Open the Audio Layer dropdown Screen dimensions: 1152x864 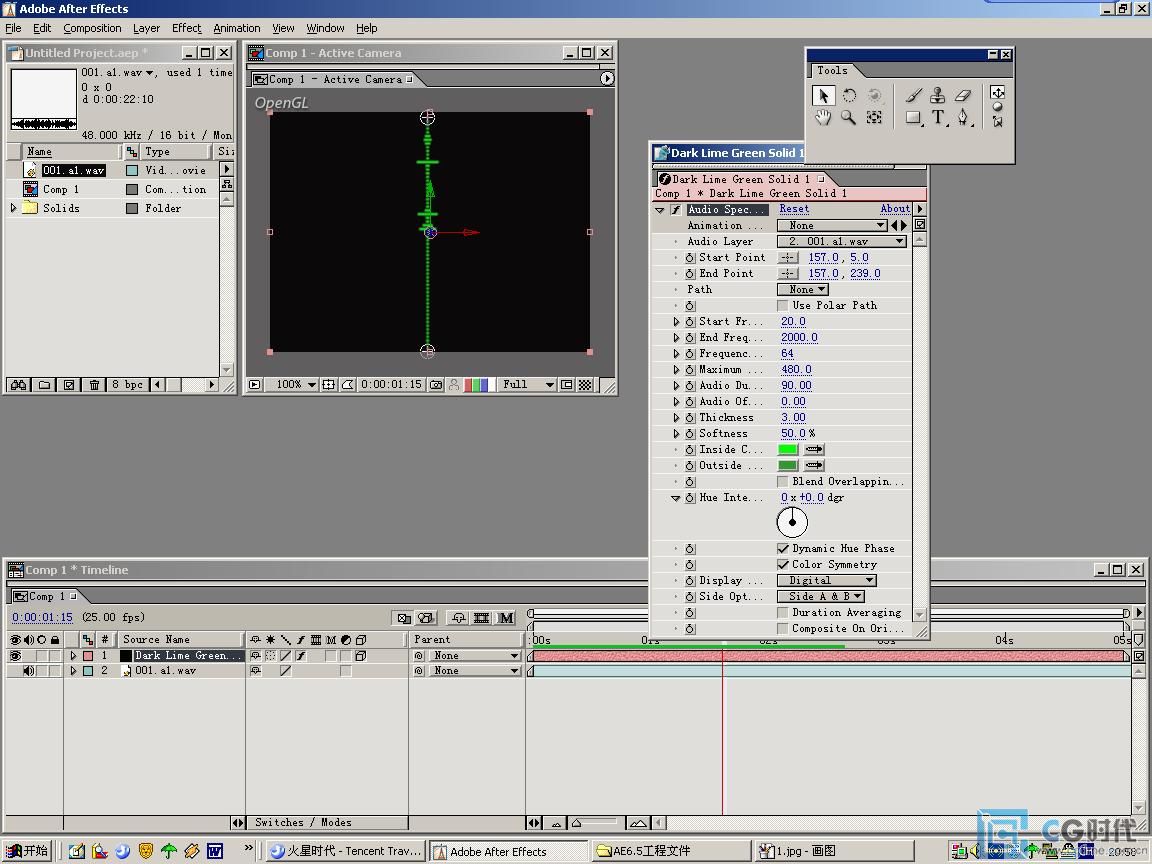click(842, 241)
